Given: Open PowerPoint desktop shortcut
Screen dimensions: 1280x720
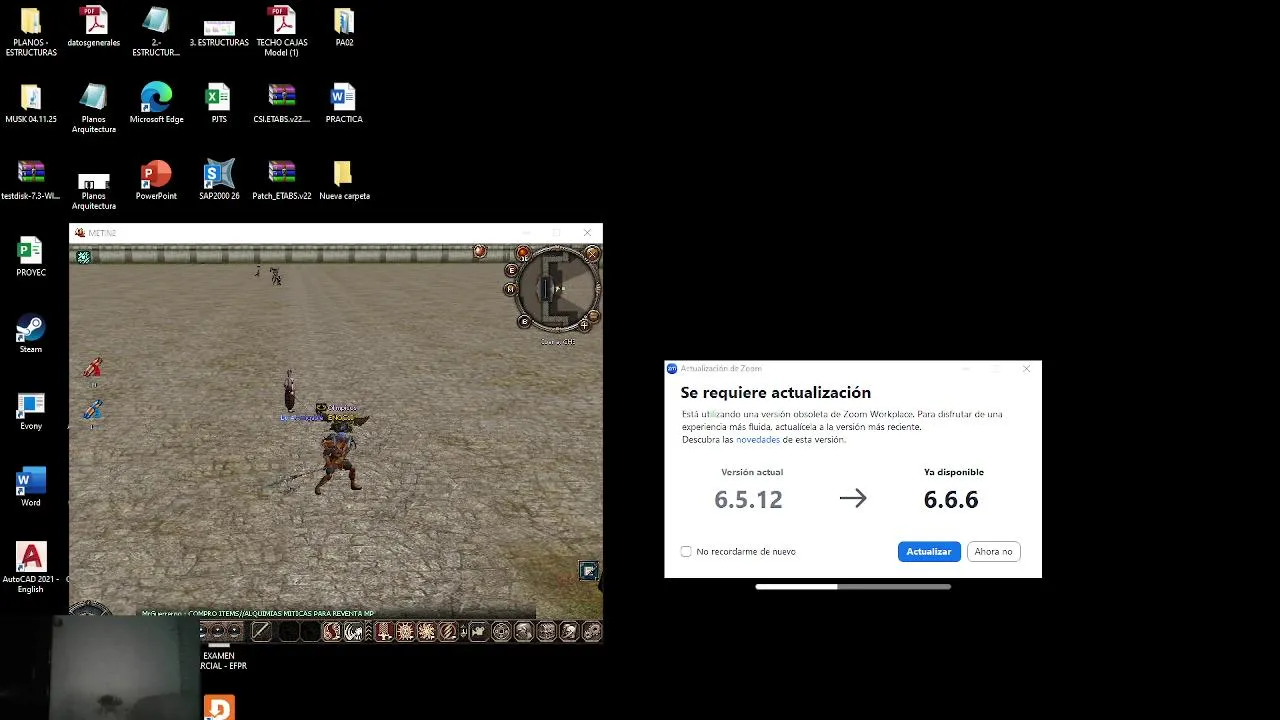Looking at the screenshot, I should (x=156, y=181).
